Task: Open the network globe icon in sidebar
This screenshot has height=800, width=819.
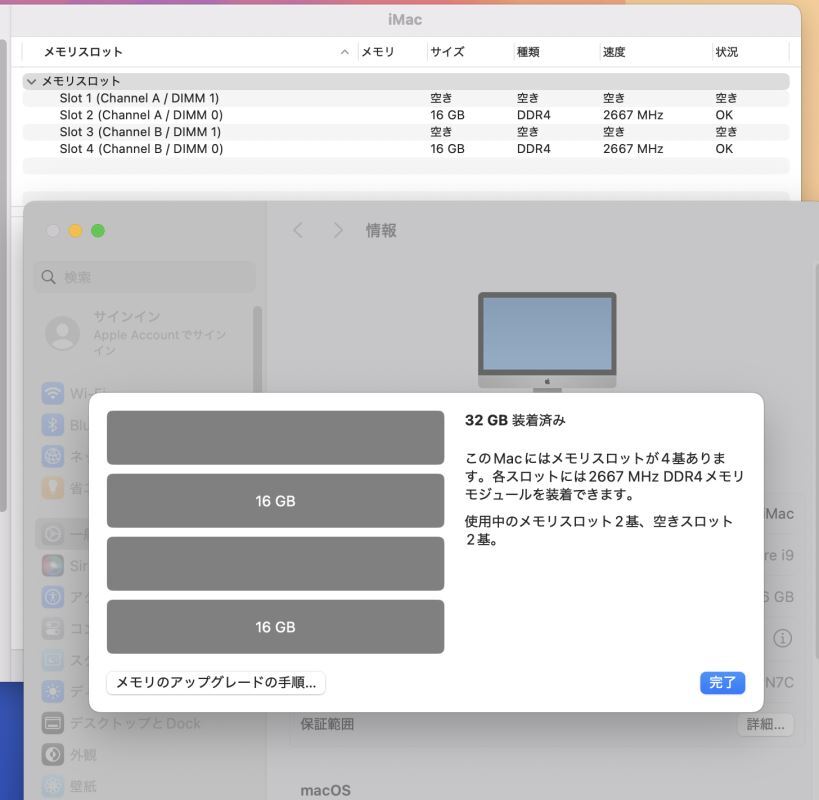Action: click(53, 456)
